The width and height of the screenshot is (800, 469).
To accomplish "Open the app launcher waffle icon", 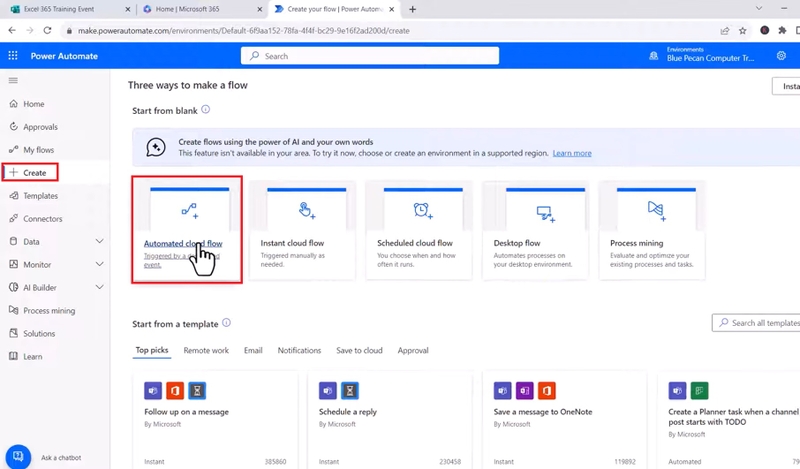I will [13, 56].
